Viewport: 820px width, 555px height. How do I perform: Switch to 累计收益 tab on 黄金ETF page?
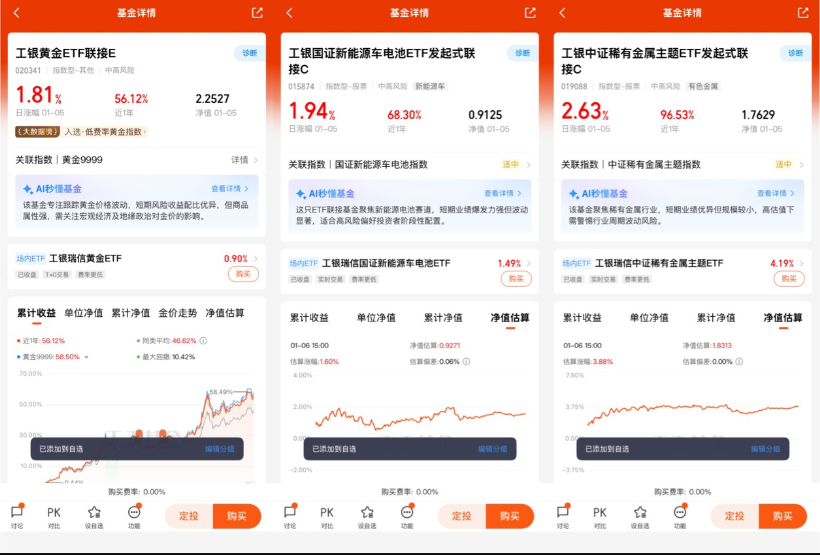pyautogui.click(x=36, y=313)
